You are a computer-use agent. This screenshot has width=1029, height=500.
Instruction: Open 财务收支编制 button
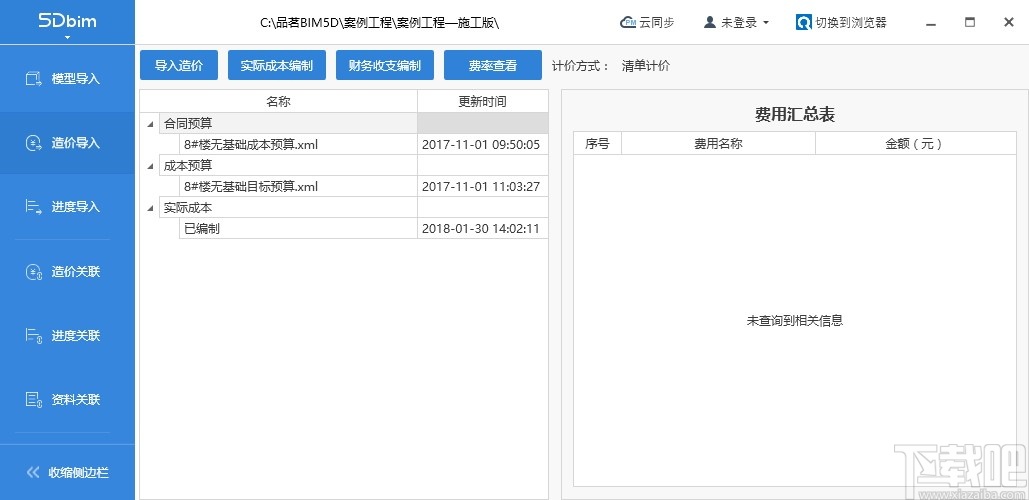[385, 65]
